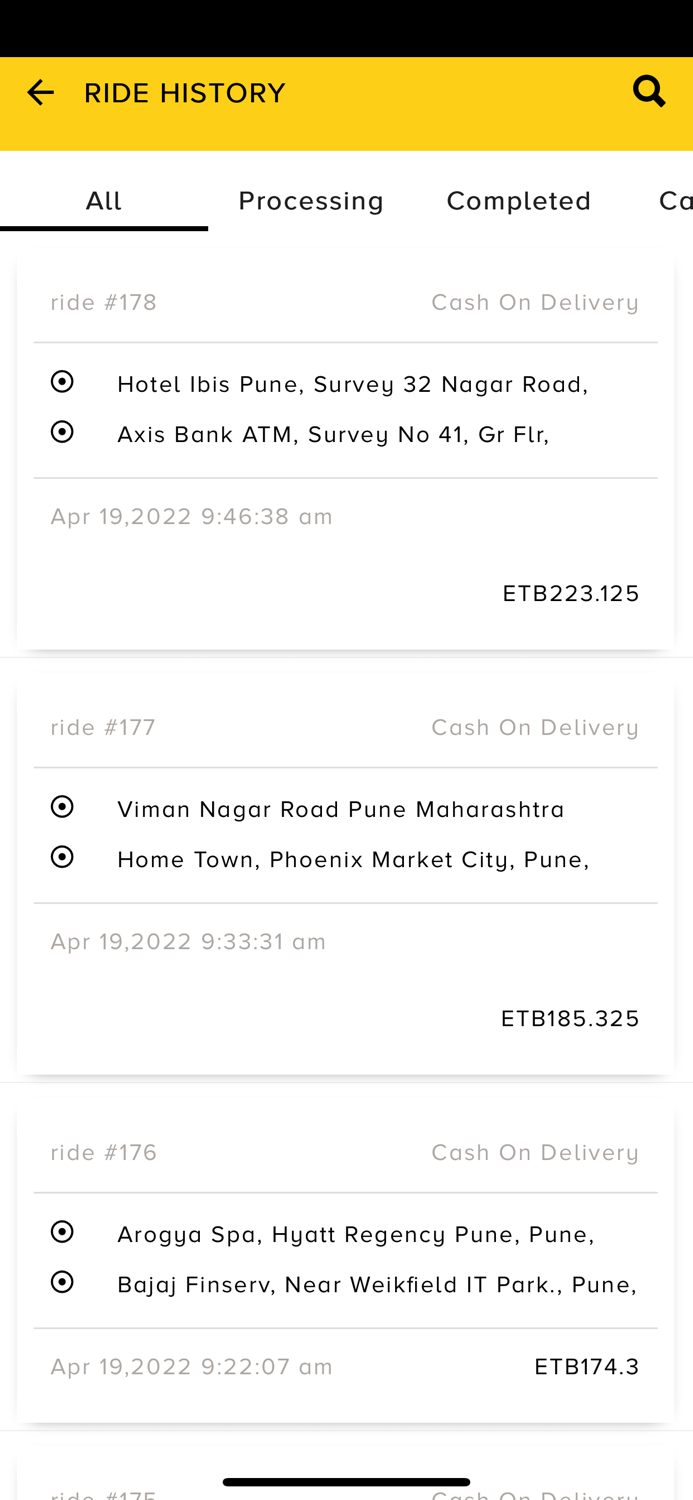Tap the pickup point icon on ride #177

(x=62, y=806)
